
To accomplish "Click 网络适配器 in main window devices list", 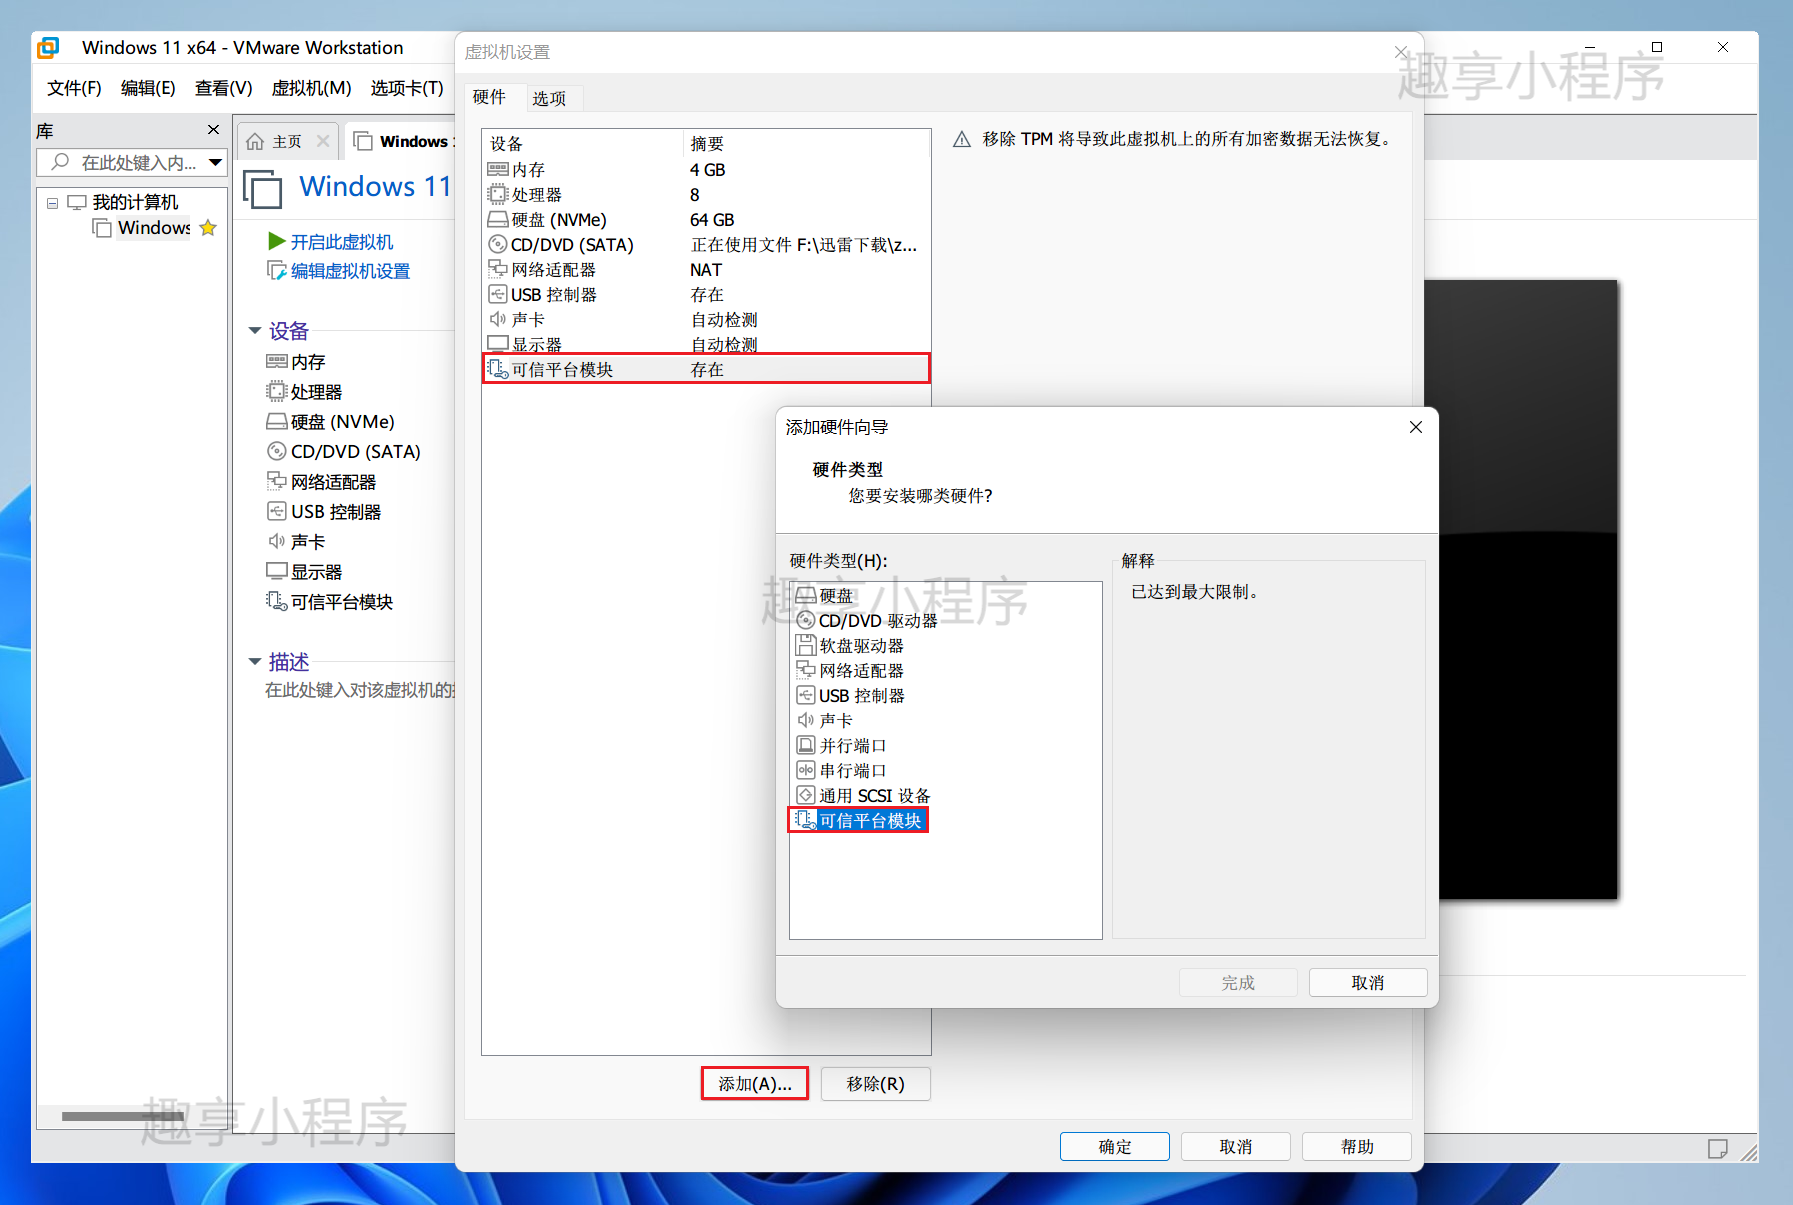I will (x=333, y=482).
